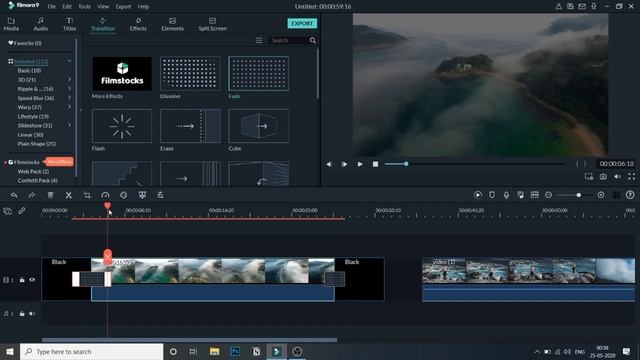The height and width of the screenshot is (360, 640).
Task: Open the Help menu
Action: point(143,7)
